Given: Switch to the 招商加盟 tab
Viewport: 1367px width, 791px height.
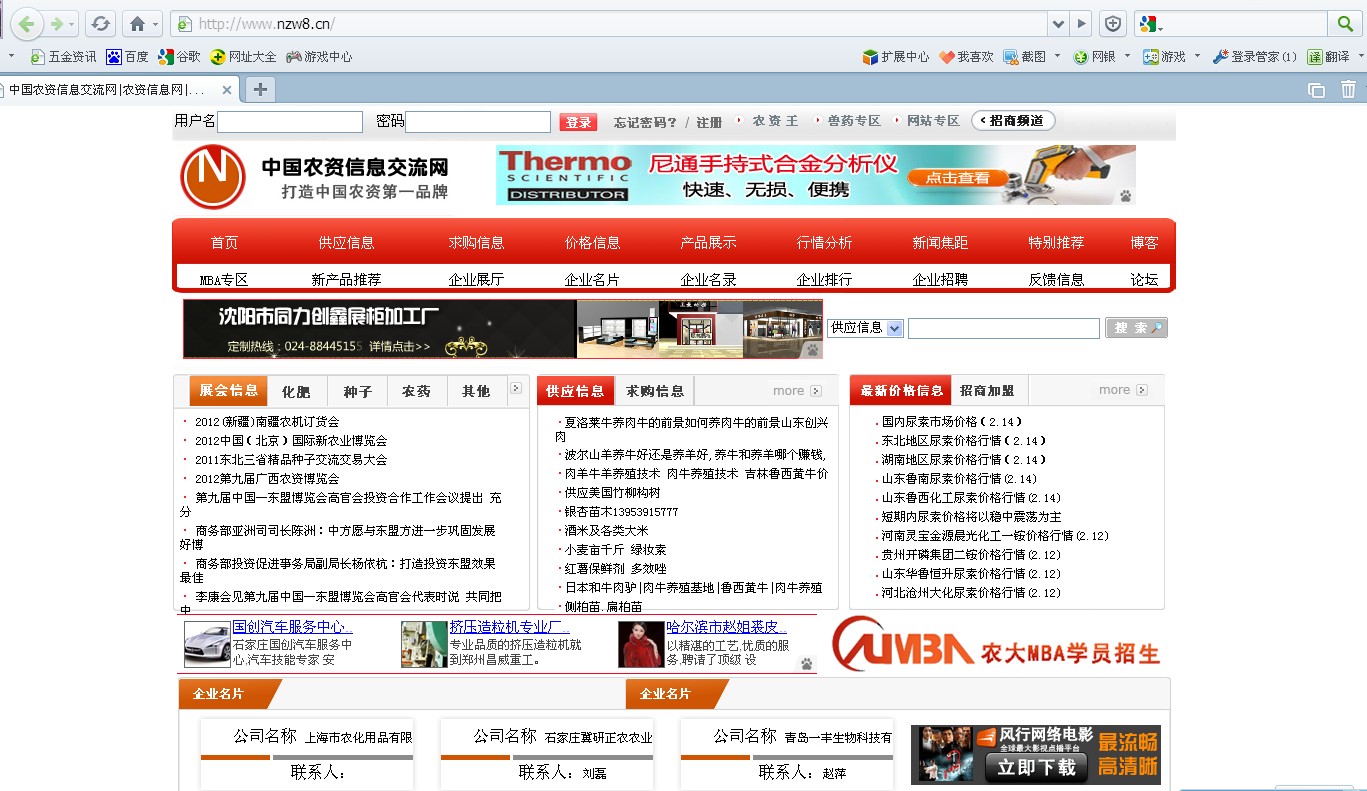Looking at the screenshot, I should point(987,391).
